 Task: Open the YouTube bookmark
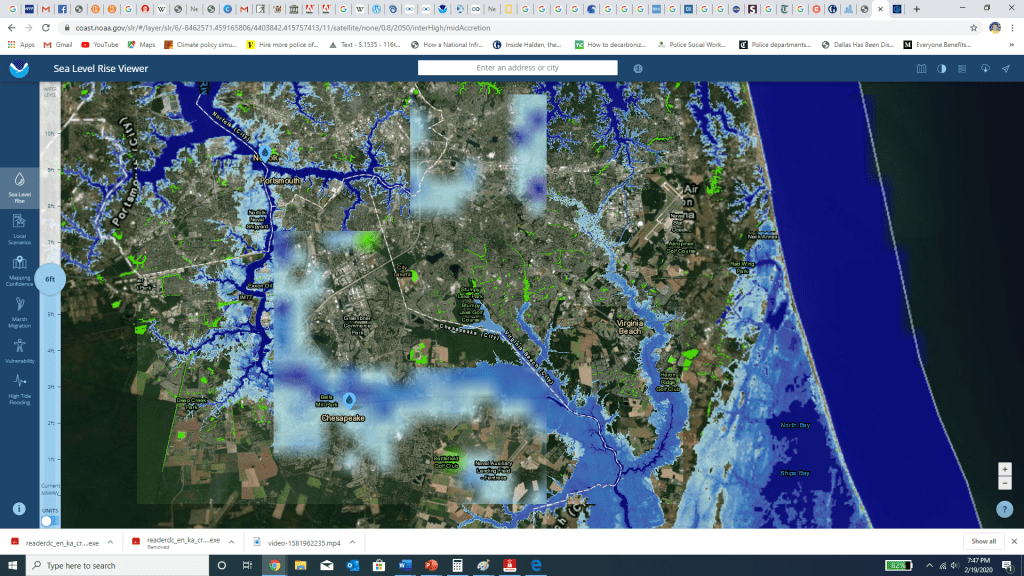tap(99, 45)
